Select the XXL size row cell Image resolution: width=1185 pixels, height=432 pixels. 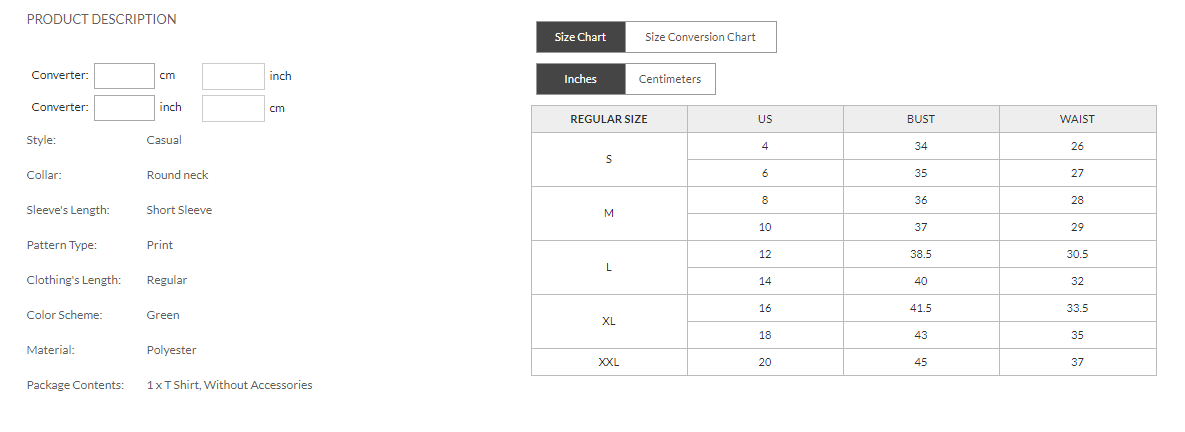point(609,362)
